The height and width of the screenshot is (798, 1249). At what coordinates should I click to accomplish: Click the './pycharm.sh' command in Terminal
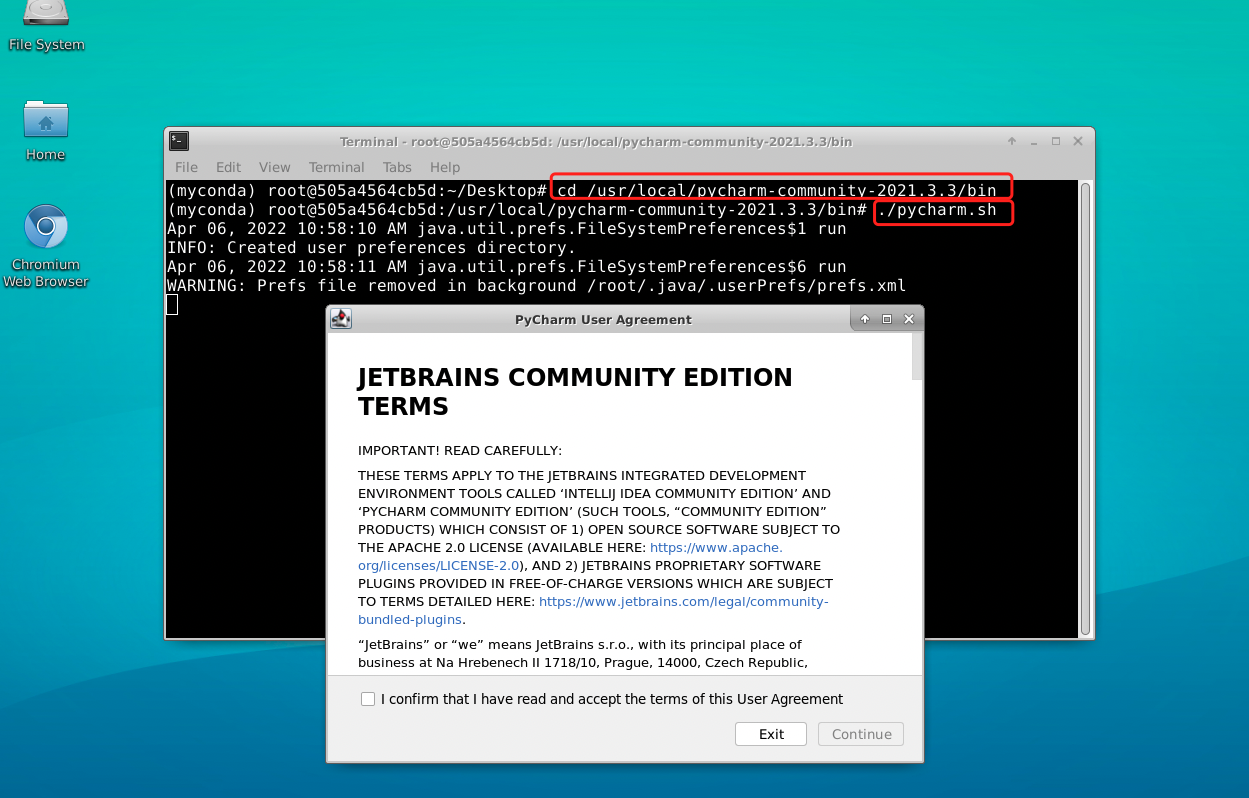click(x=937, y=211)
